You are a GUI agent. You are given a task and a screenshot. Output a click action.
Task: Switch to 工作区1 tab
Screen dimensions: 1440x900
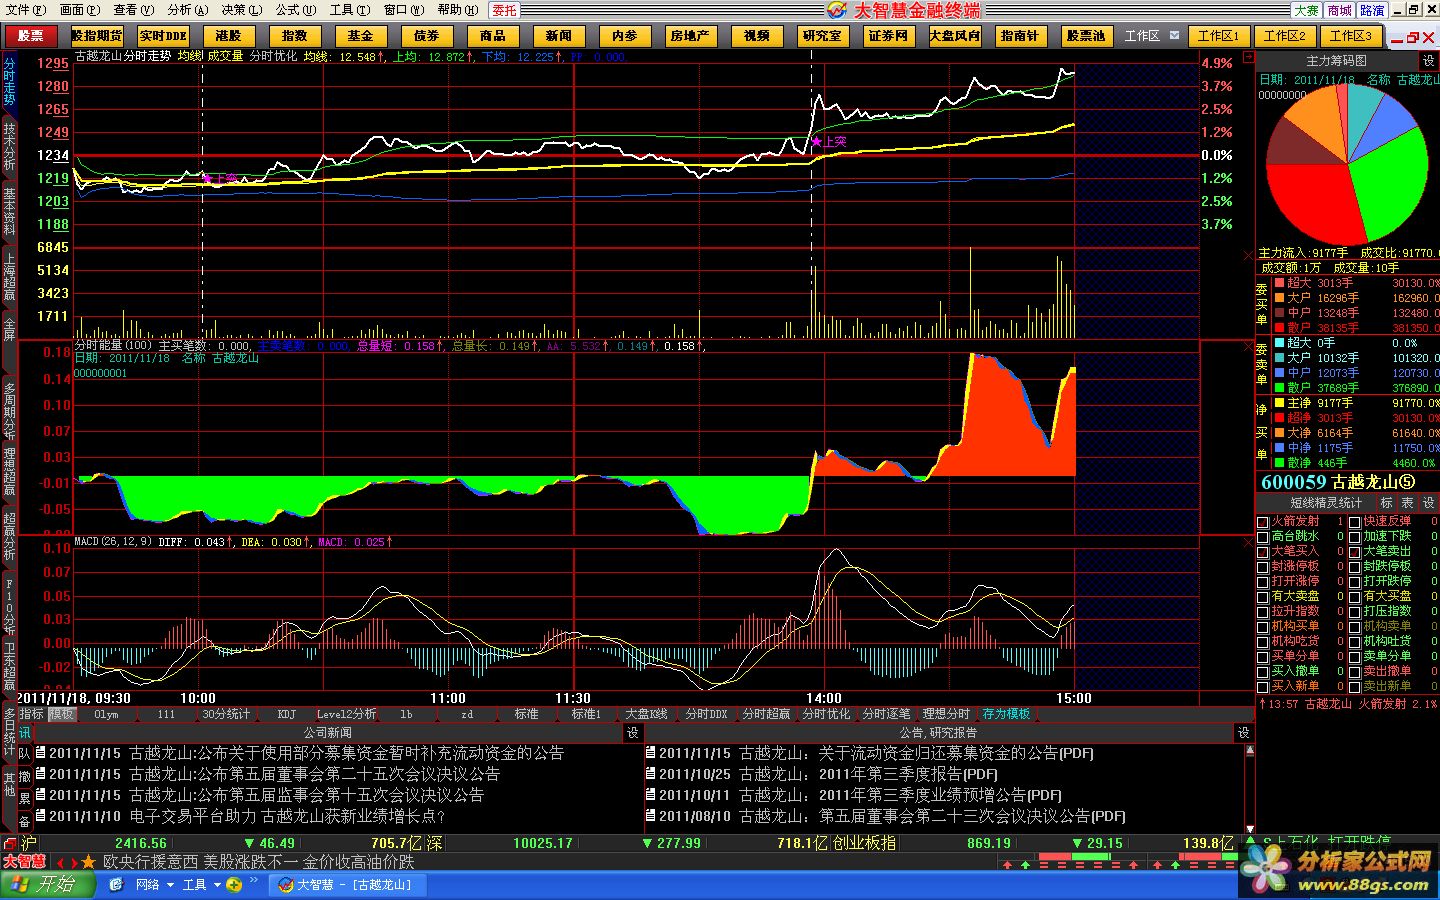[x=1219, y=36]
